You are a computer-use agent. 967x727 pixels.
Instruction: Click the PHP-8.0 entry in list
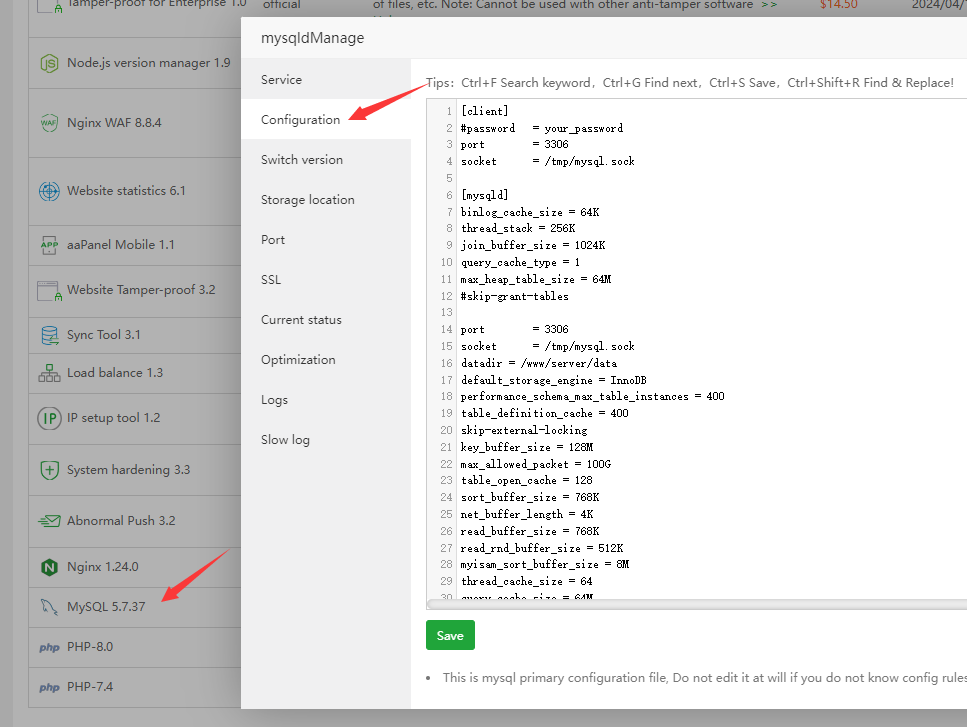90,647
